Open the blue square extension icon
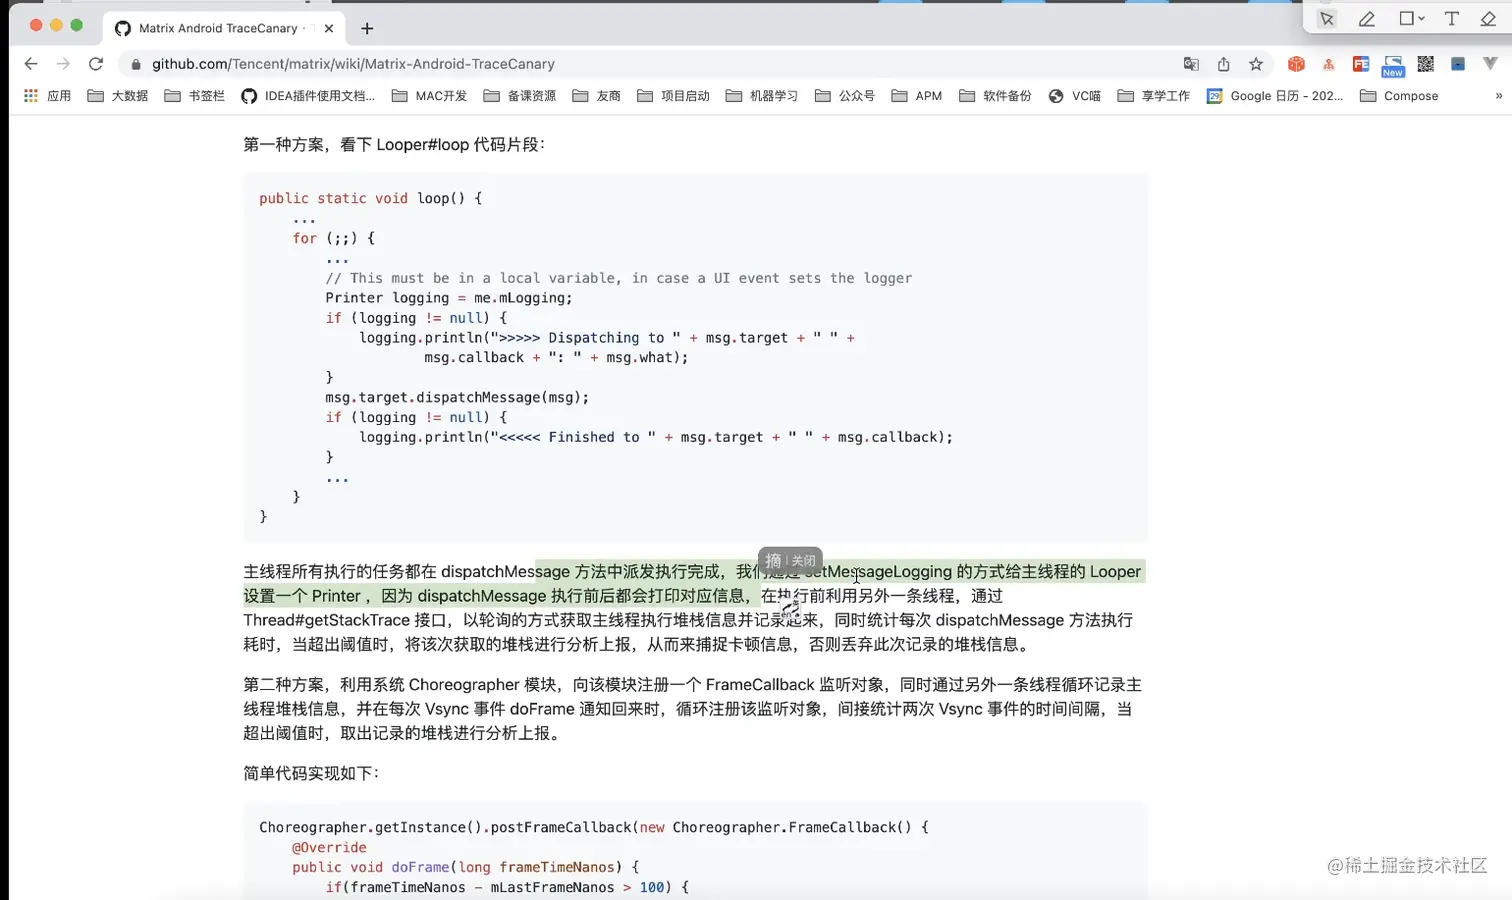This screenshot has height=900, width=1512. (x=1458, y=64)
